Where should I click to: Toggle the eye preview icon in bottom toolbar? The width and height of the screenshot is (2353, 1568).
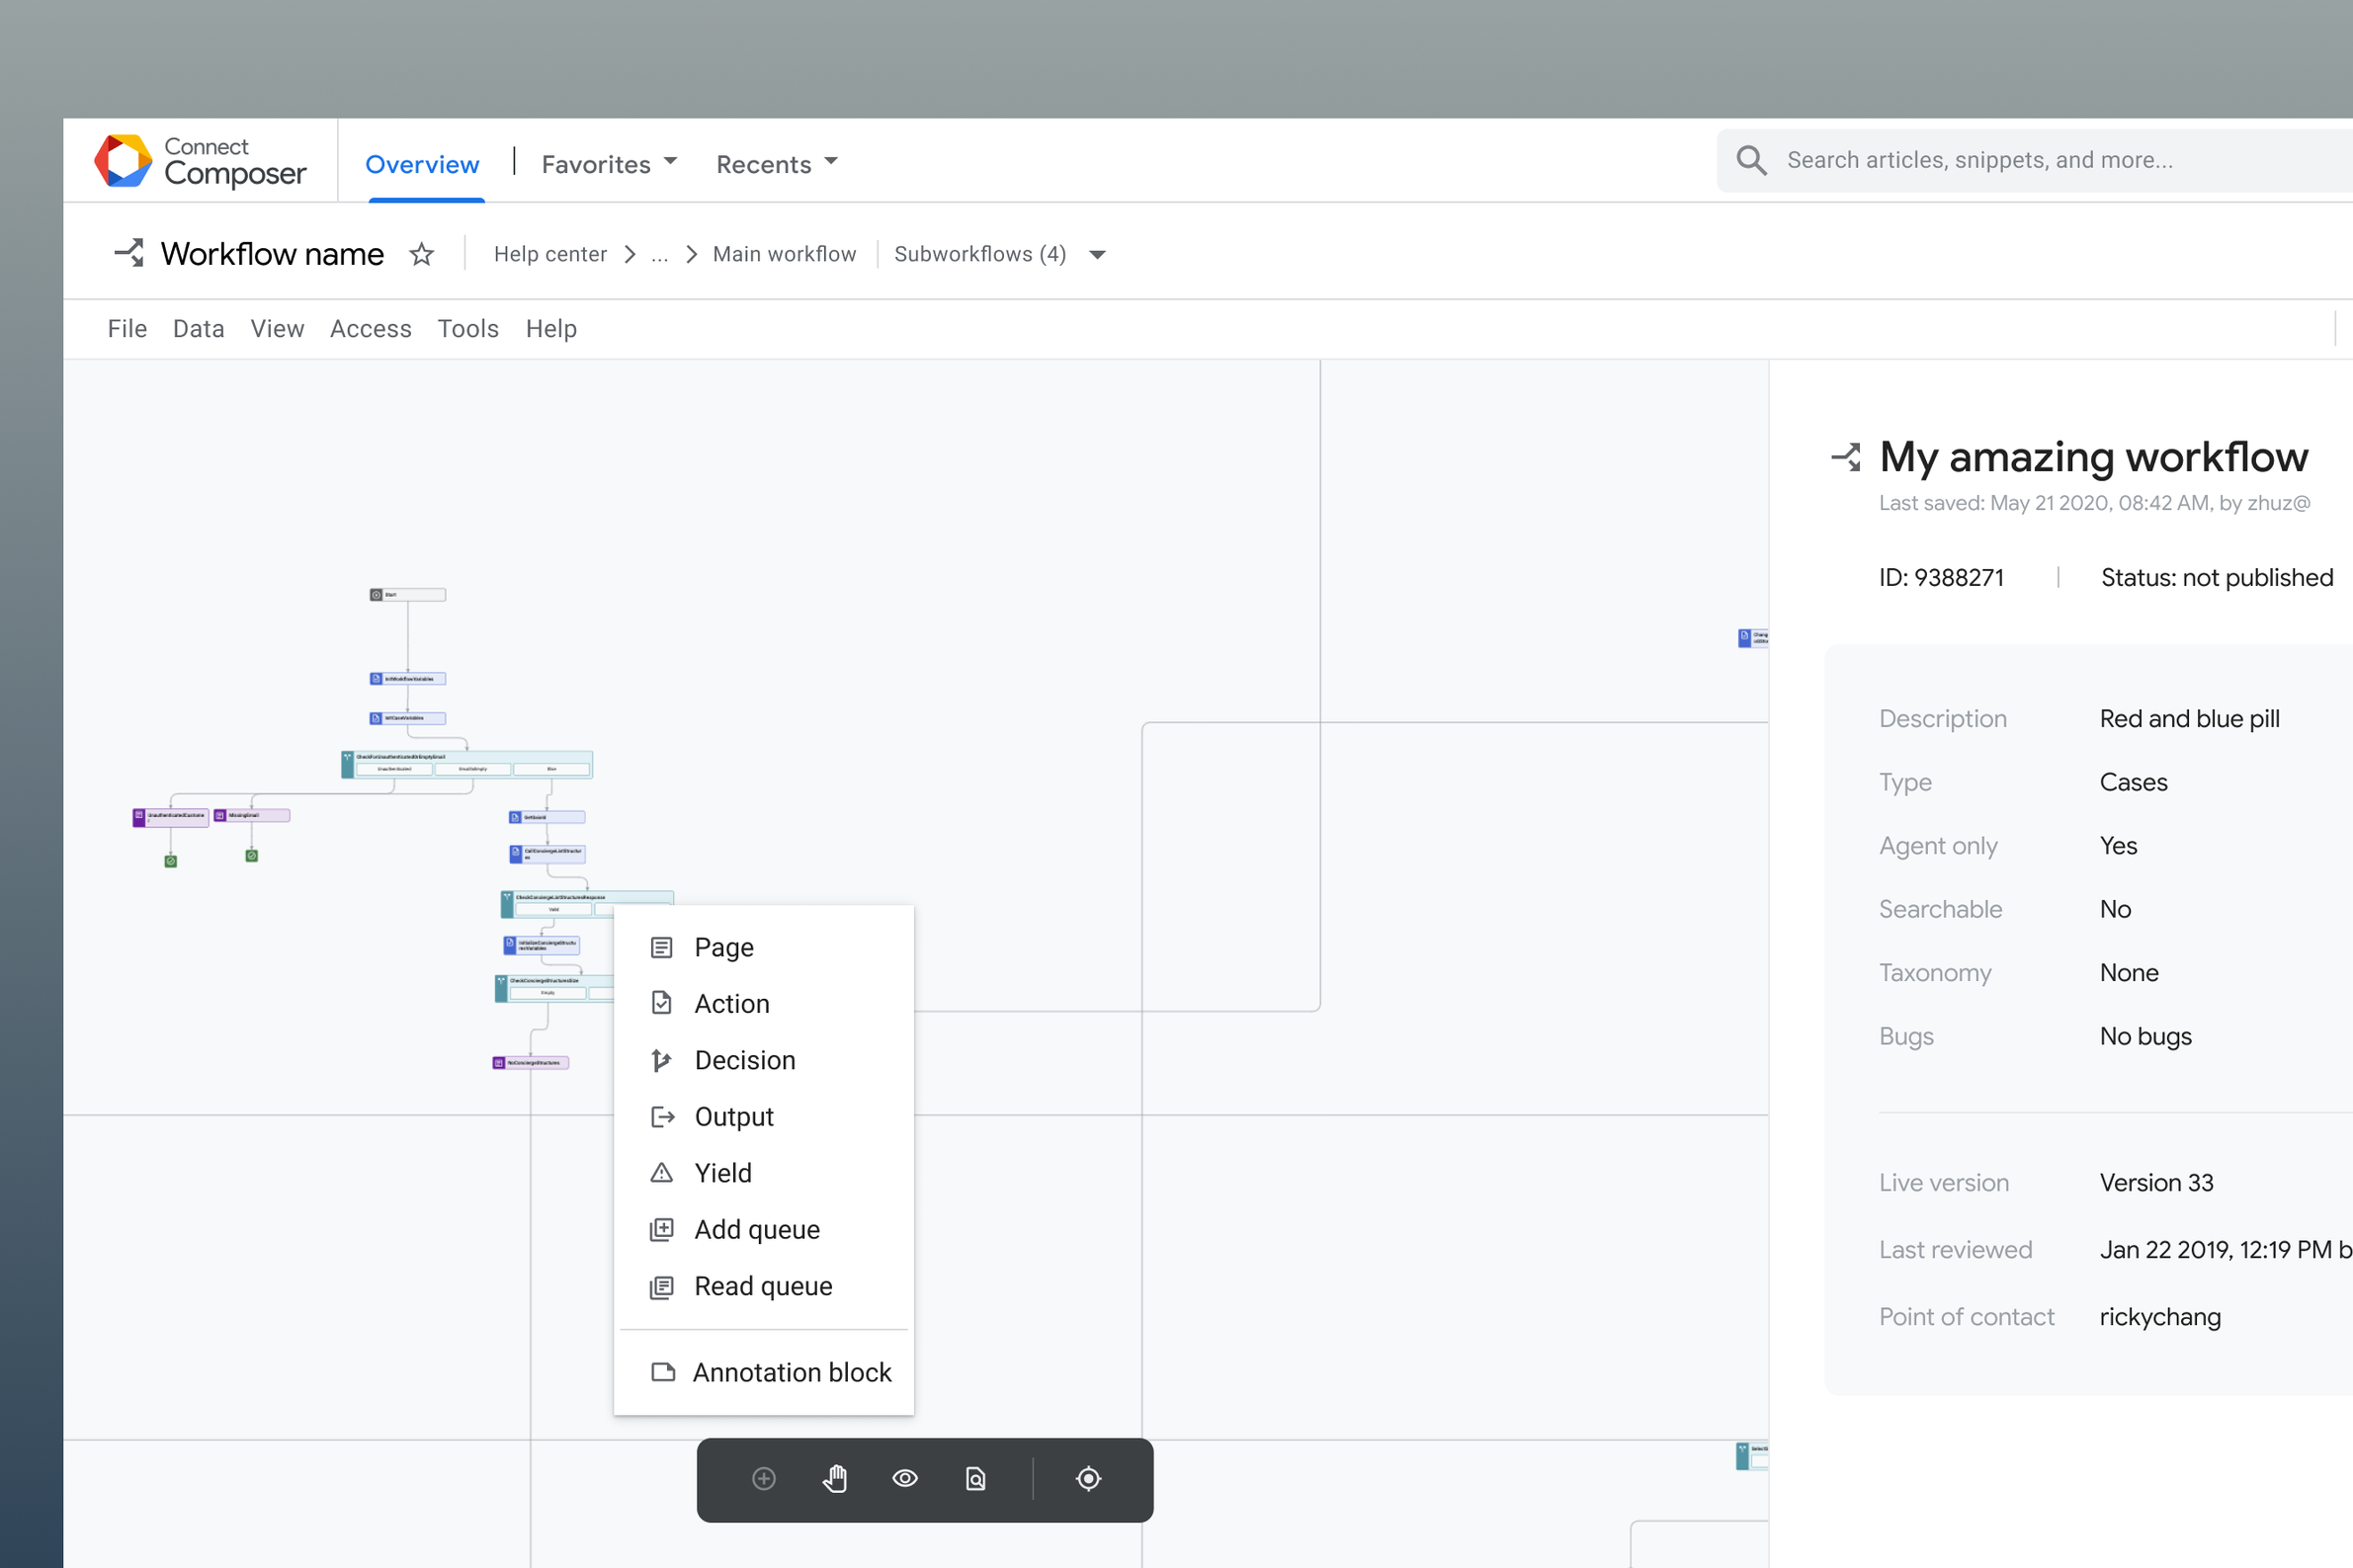point(905,1478)
